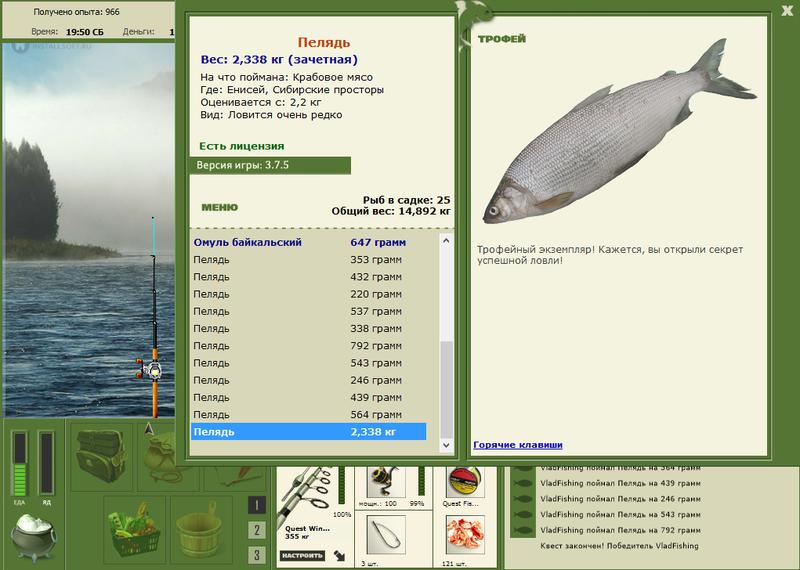The height and width of the screenshot is (570, 800).
Task: Click the diagonal arrow beside НАСТРОИТЬ
Action: [339, 556]
